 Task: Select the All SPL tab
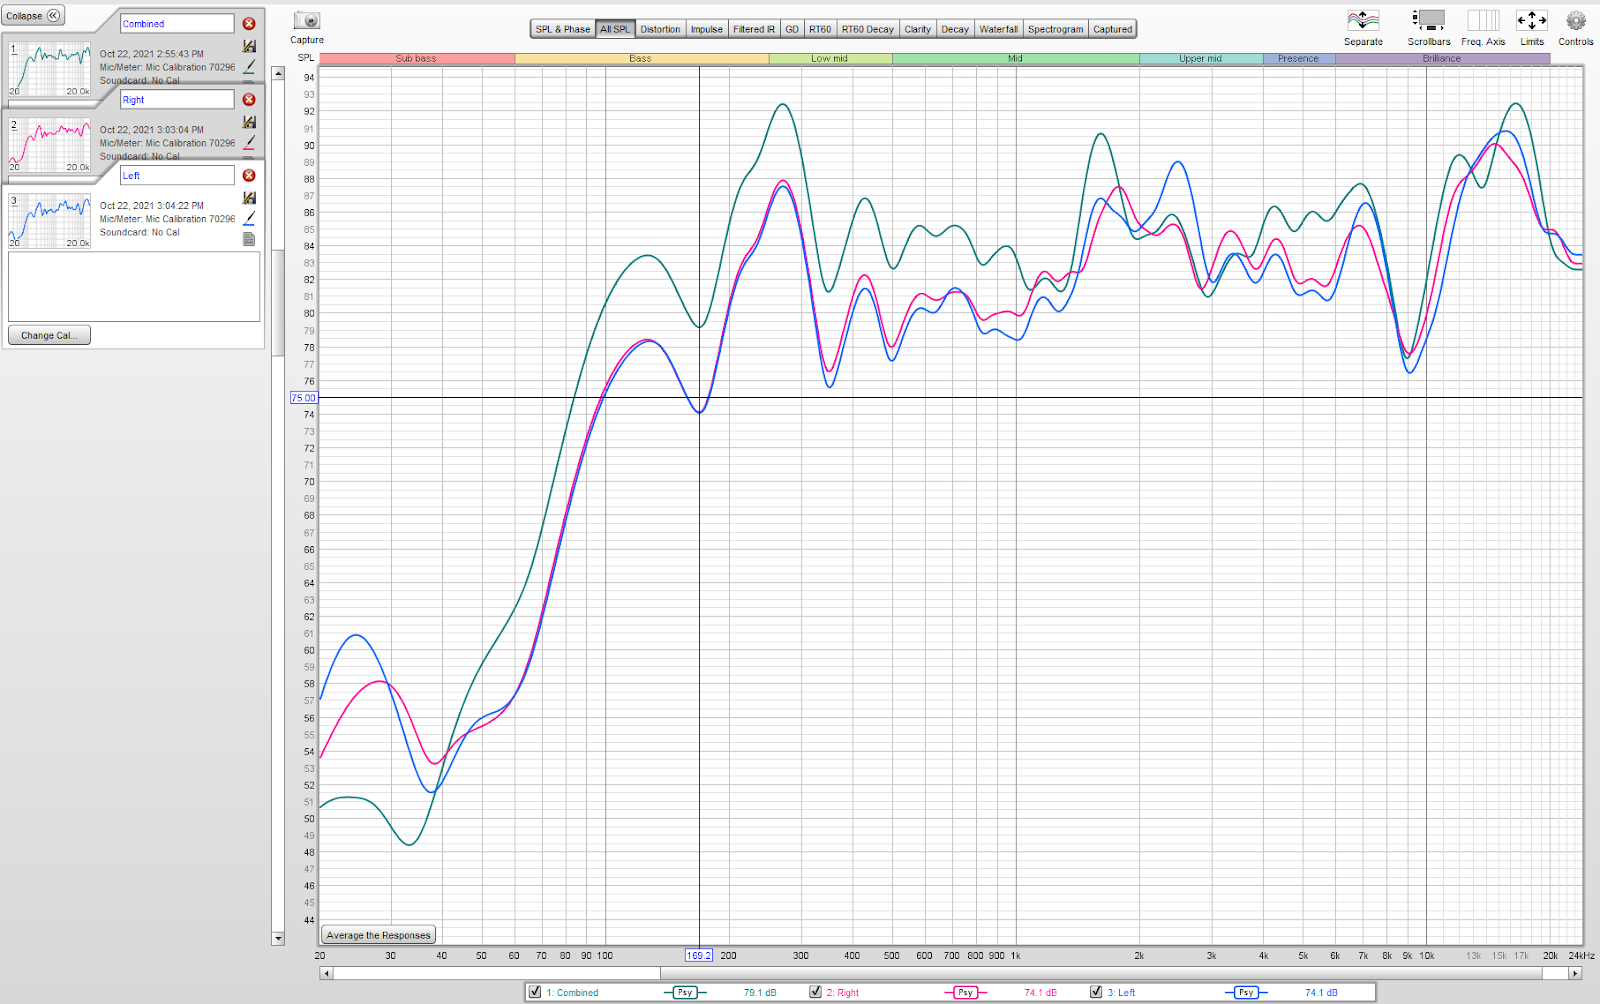coord(615,29)
